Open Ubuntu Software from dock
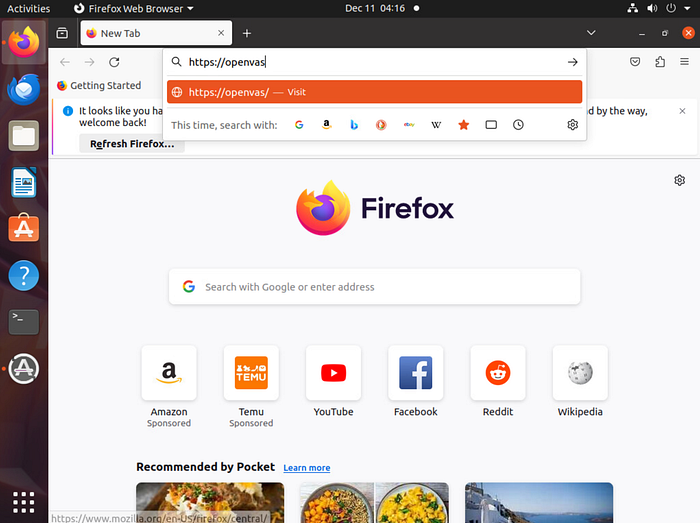This screenshot has width=700, height=523. click(24, 228)
